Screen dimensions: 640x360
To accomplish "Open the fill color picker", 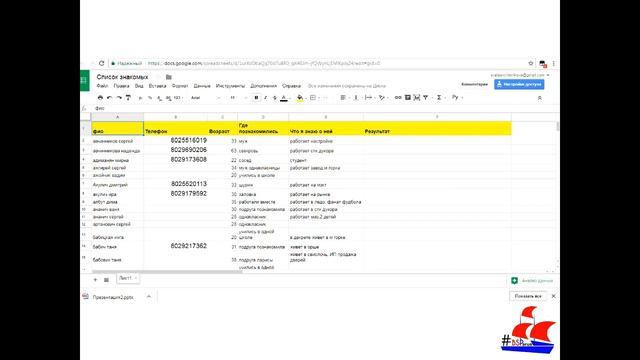I will tap(300, 98).
